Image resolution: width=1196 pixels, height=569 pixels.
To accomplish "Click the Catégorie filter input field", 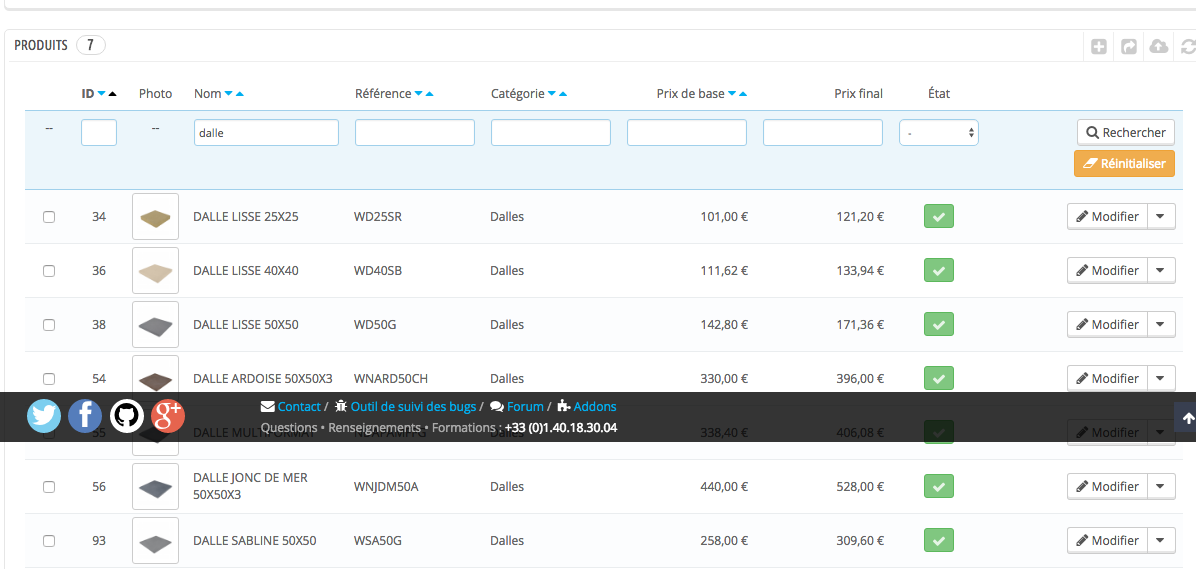I will click(551, 133).
